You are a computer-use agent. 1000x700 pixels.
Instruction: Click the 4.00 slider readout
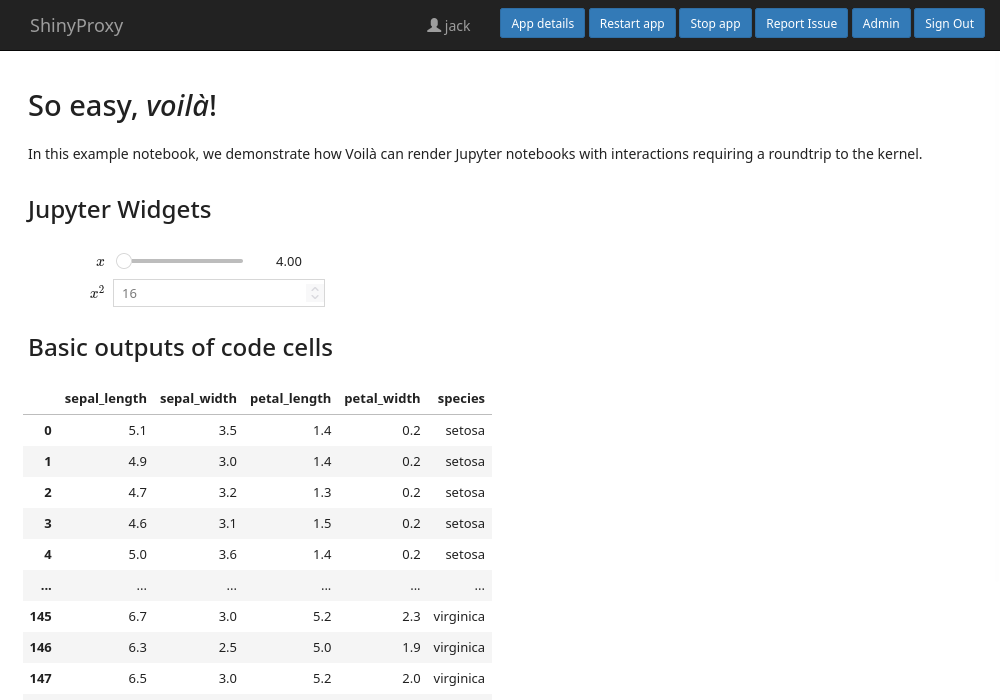(x=288, y=261)
